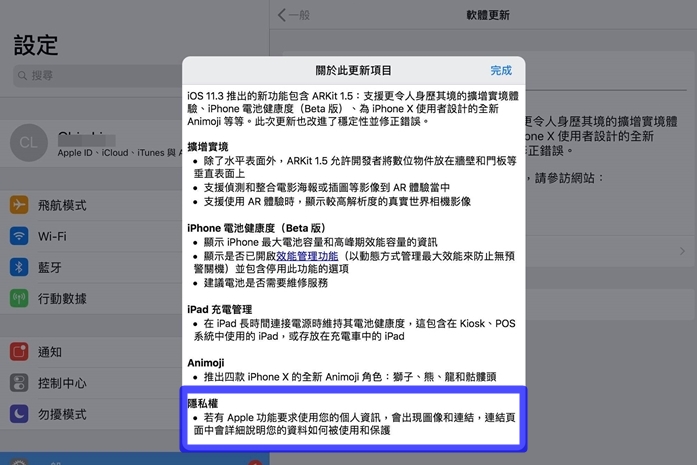697x465 pixels.
Task: Go back to 一般 settings
Action: 295,15
